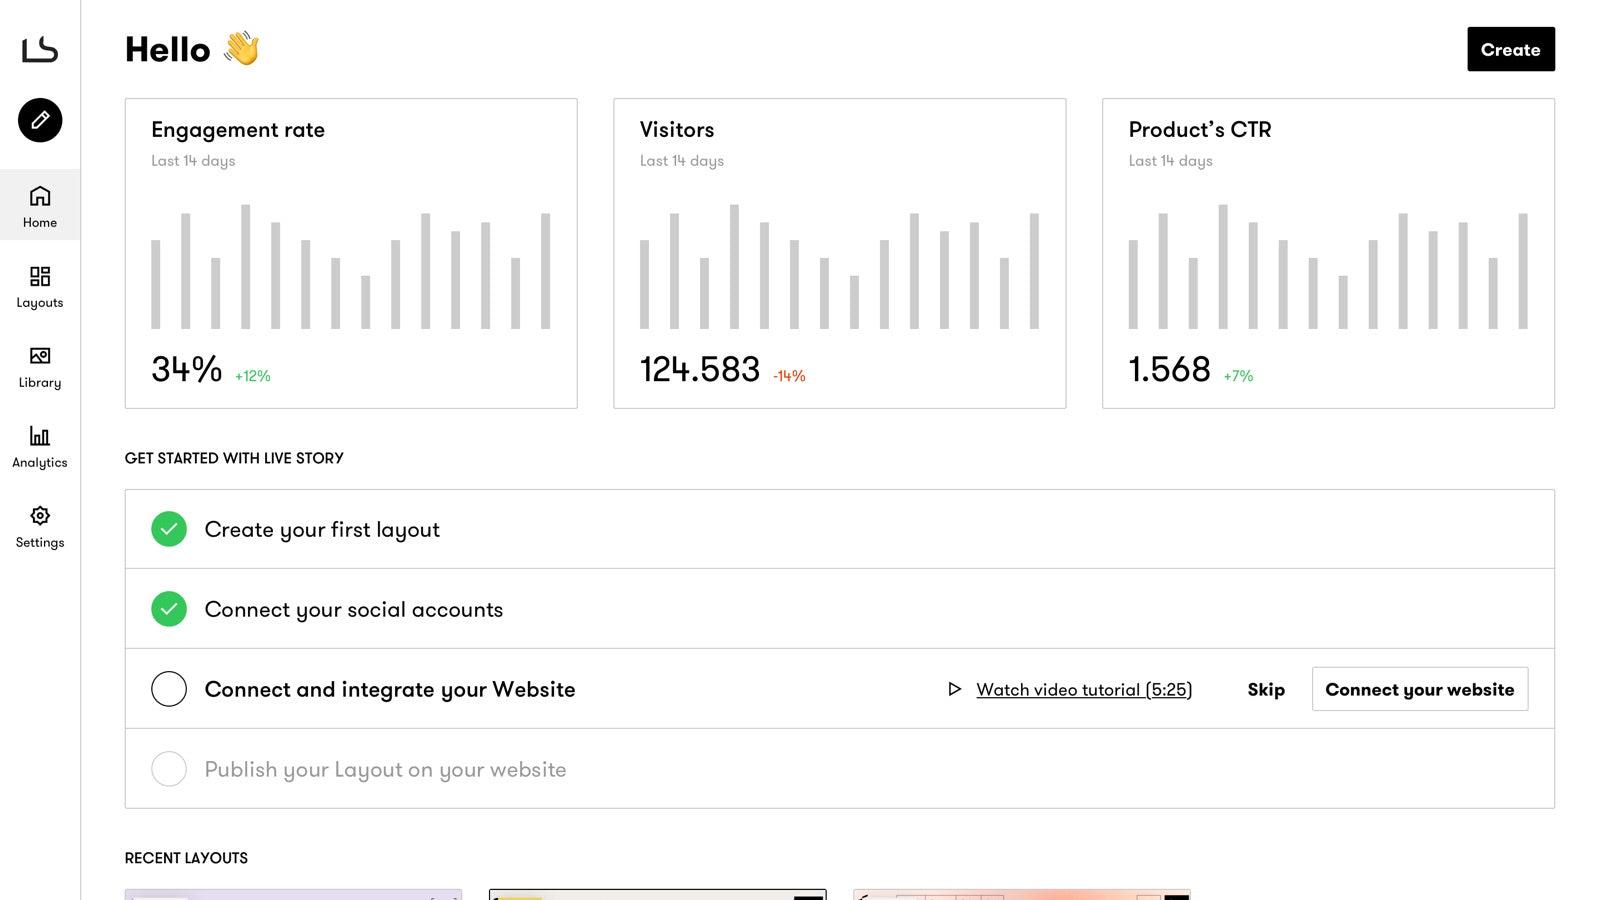Go to Home in the sidebar

click(x=40, y=205)
